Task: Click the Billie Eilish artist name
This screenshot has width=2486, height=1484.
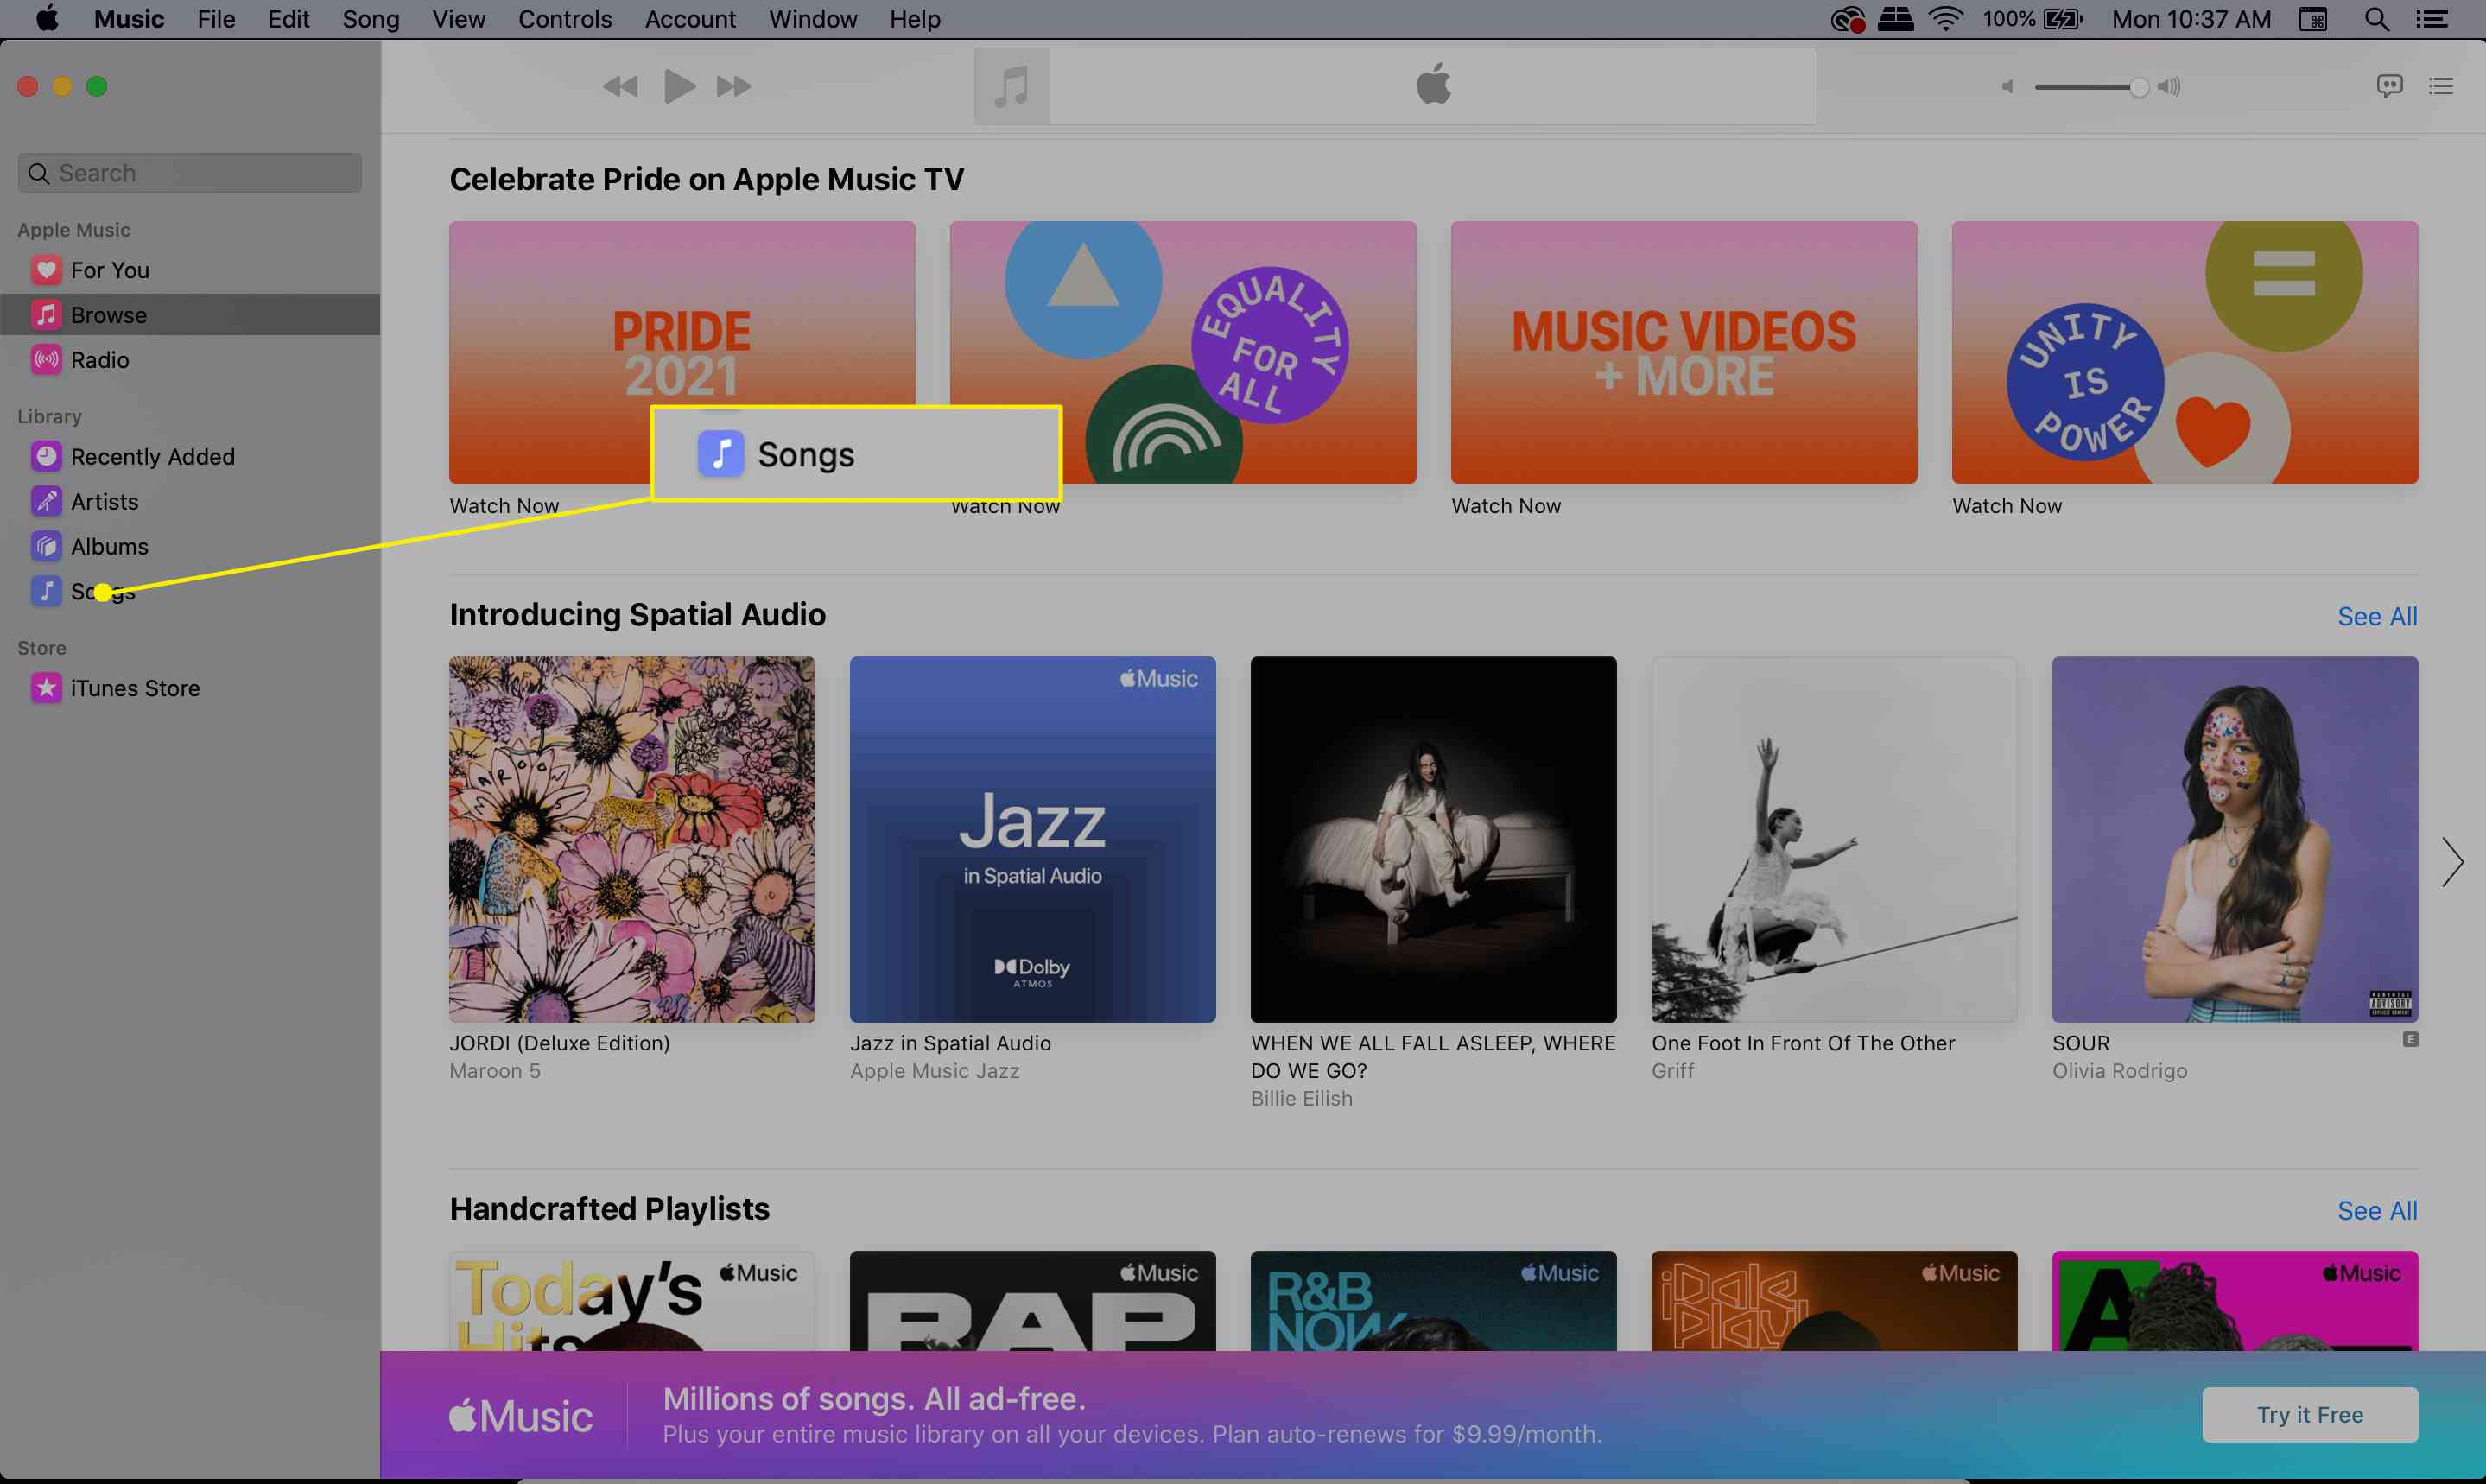Action: [1302, 1099]
